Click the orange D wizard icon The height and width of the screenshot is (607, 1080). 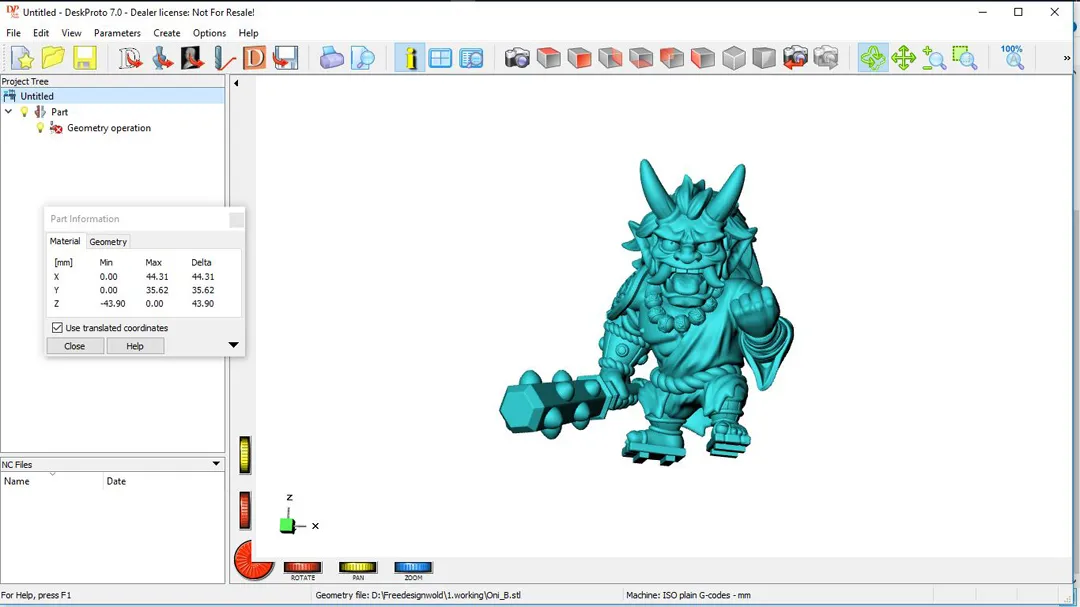(x=254, y=58)
